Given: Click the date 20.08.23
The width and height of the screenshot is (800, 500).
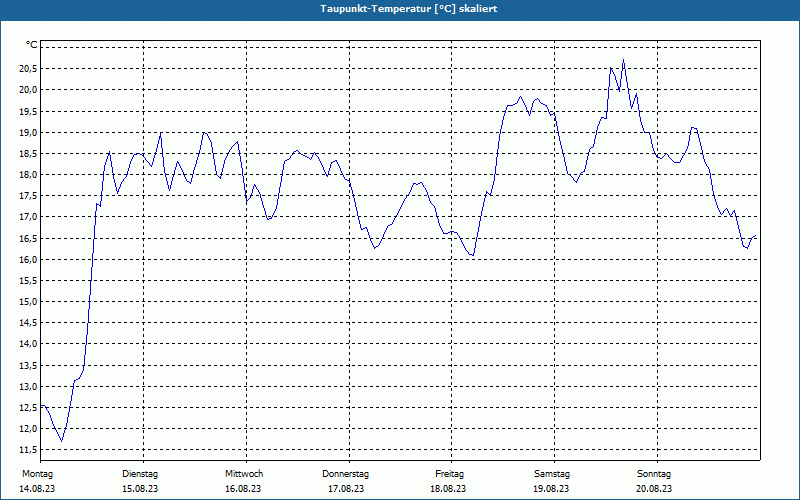Looking at the screenshot, I should (x=654, y=489).
